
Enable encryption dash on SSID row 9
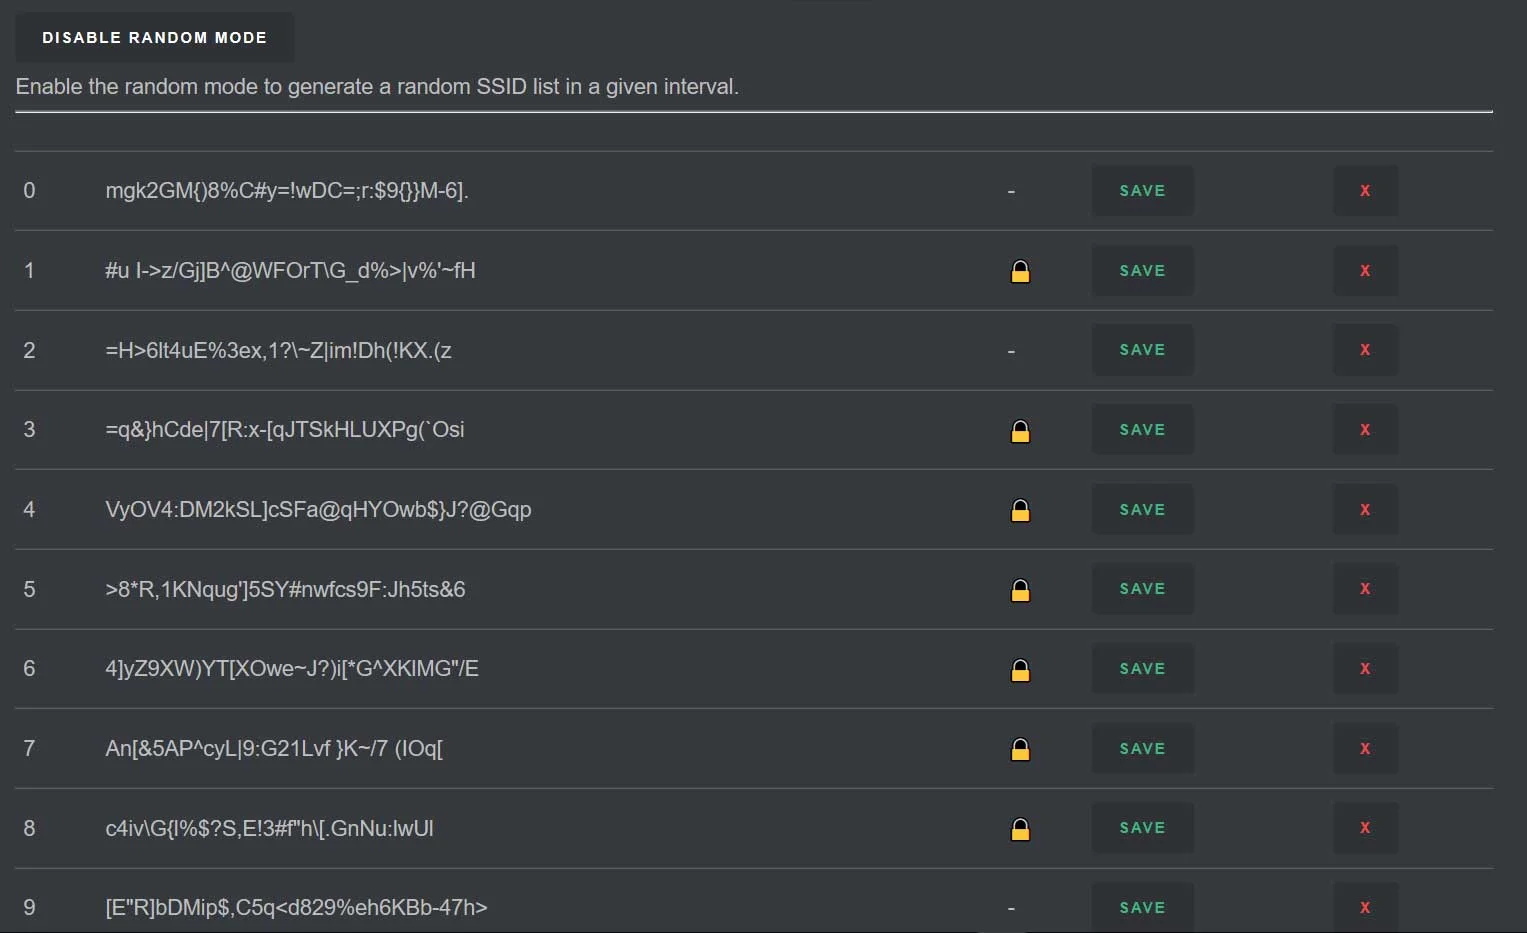(1011, 908)
